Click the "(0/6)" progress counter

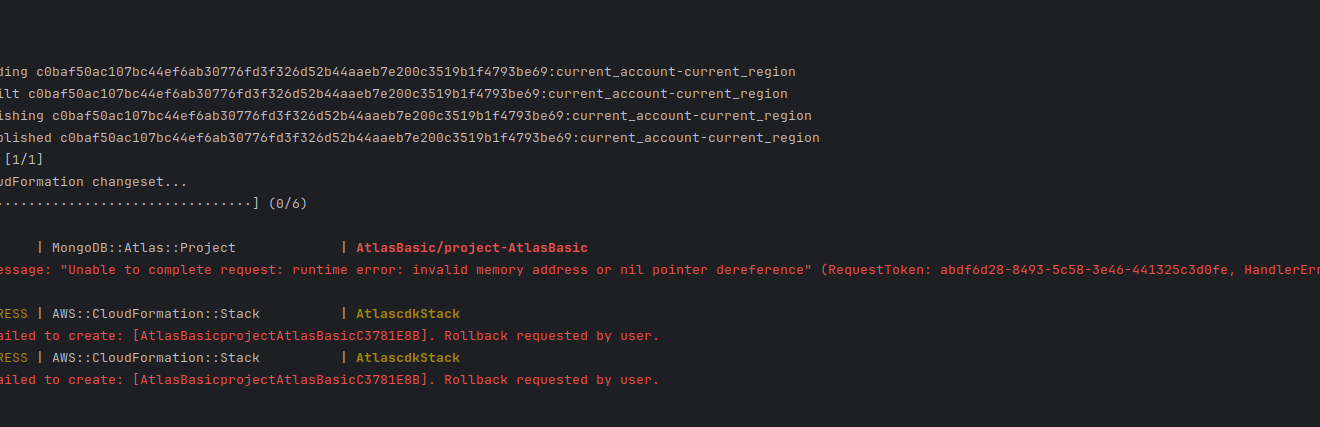288,204
